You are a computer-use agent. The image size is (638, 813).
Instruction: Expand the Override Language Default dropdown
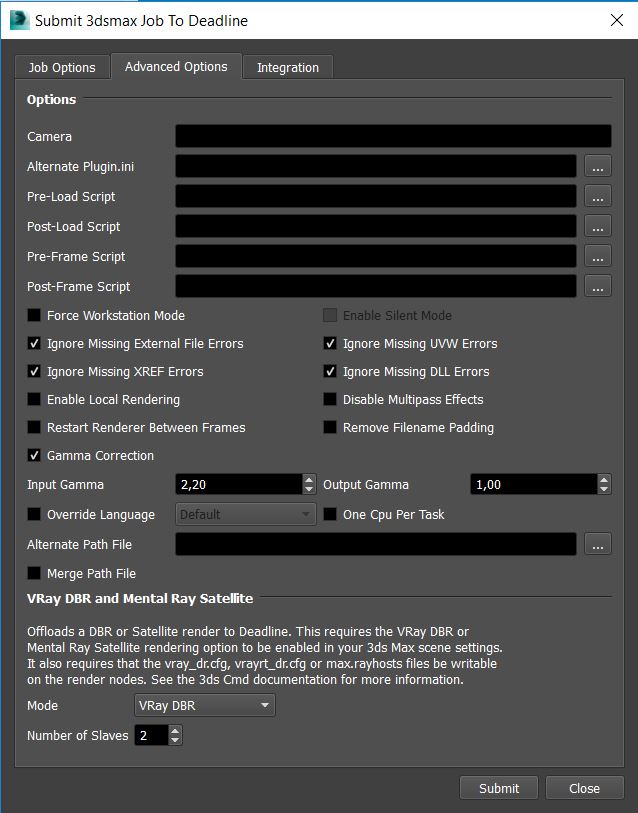click(246, 515)
